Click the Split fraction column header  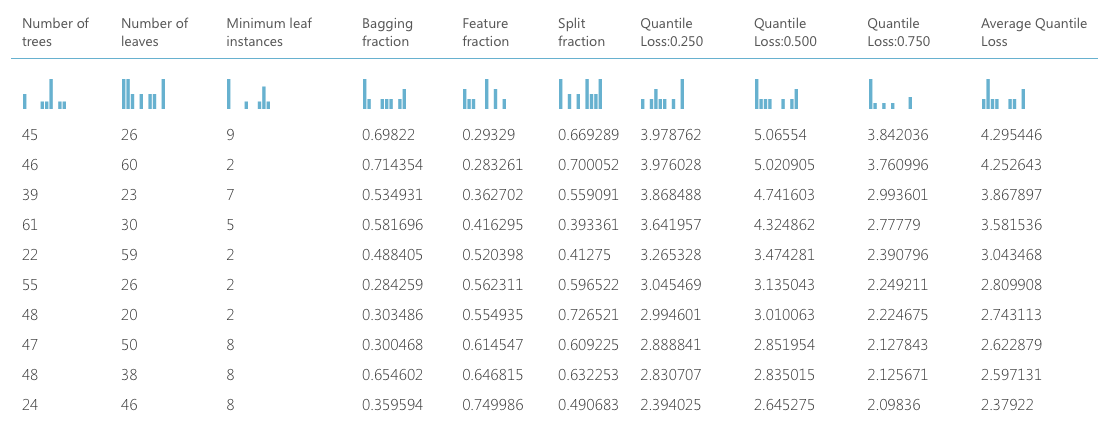point(581,32)
